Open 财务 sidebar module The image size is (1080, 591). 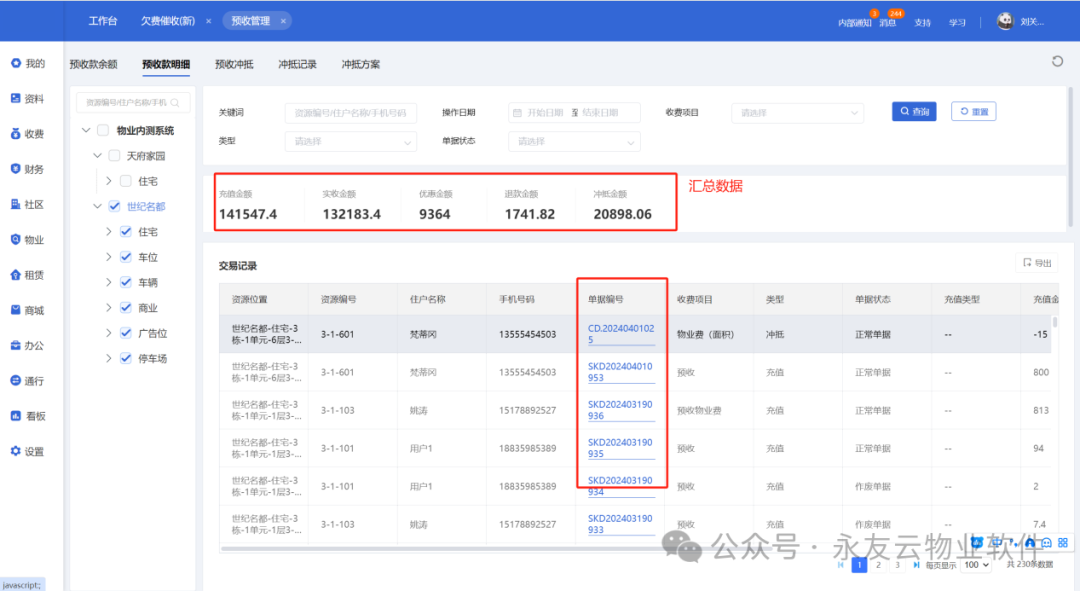pyautogui.click(x=28, y=169)
